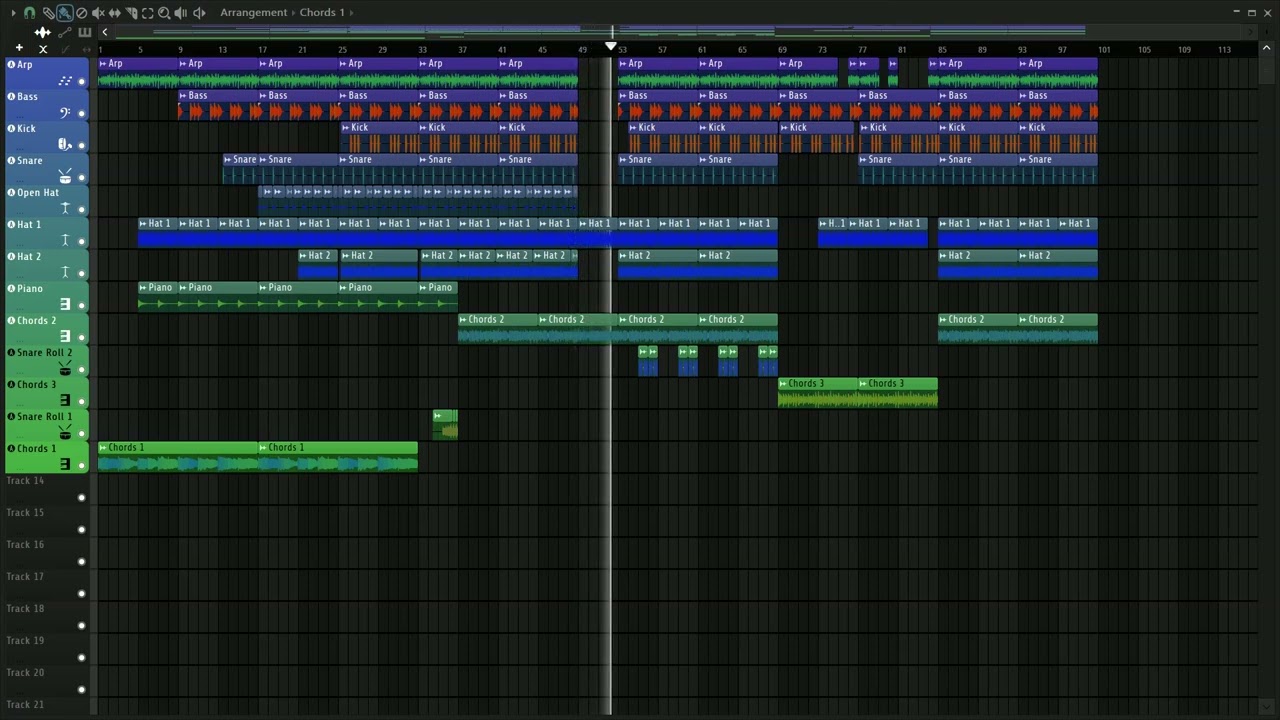Click the piano keys pattern icon
The width and height of the screenshot is (1280, 720).
pyautogui.click(x=85, y=32)
